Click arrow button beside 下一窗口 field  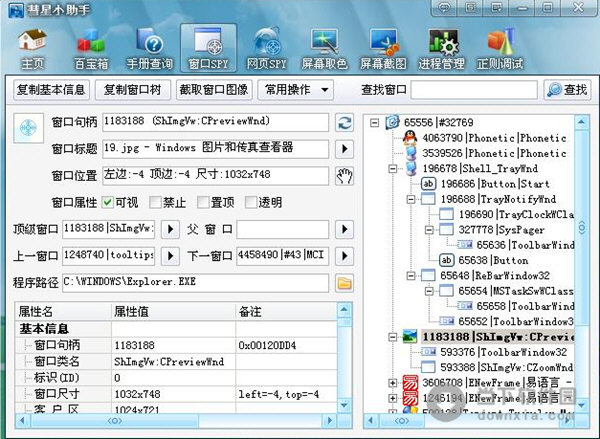[x=344, y=256]
